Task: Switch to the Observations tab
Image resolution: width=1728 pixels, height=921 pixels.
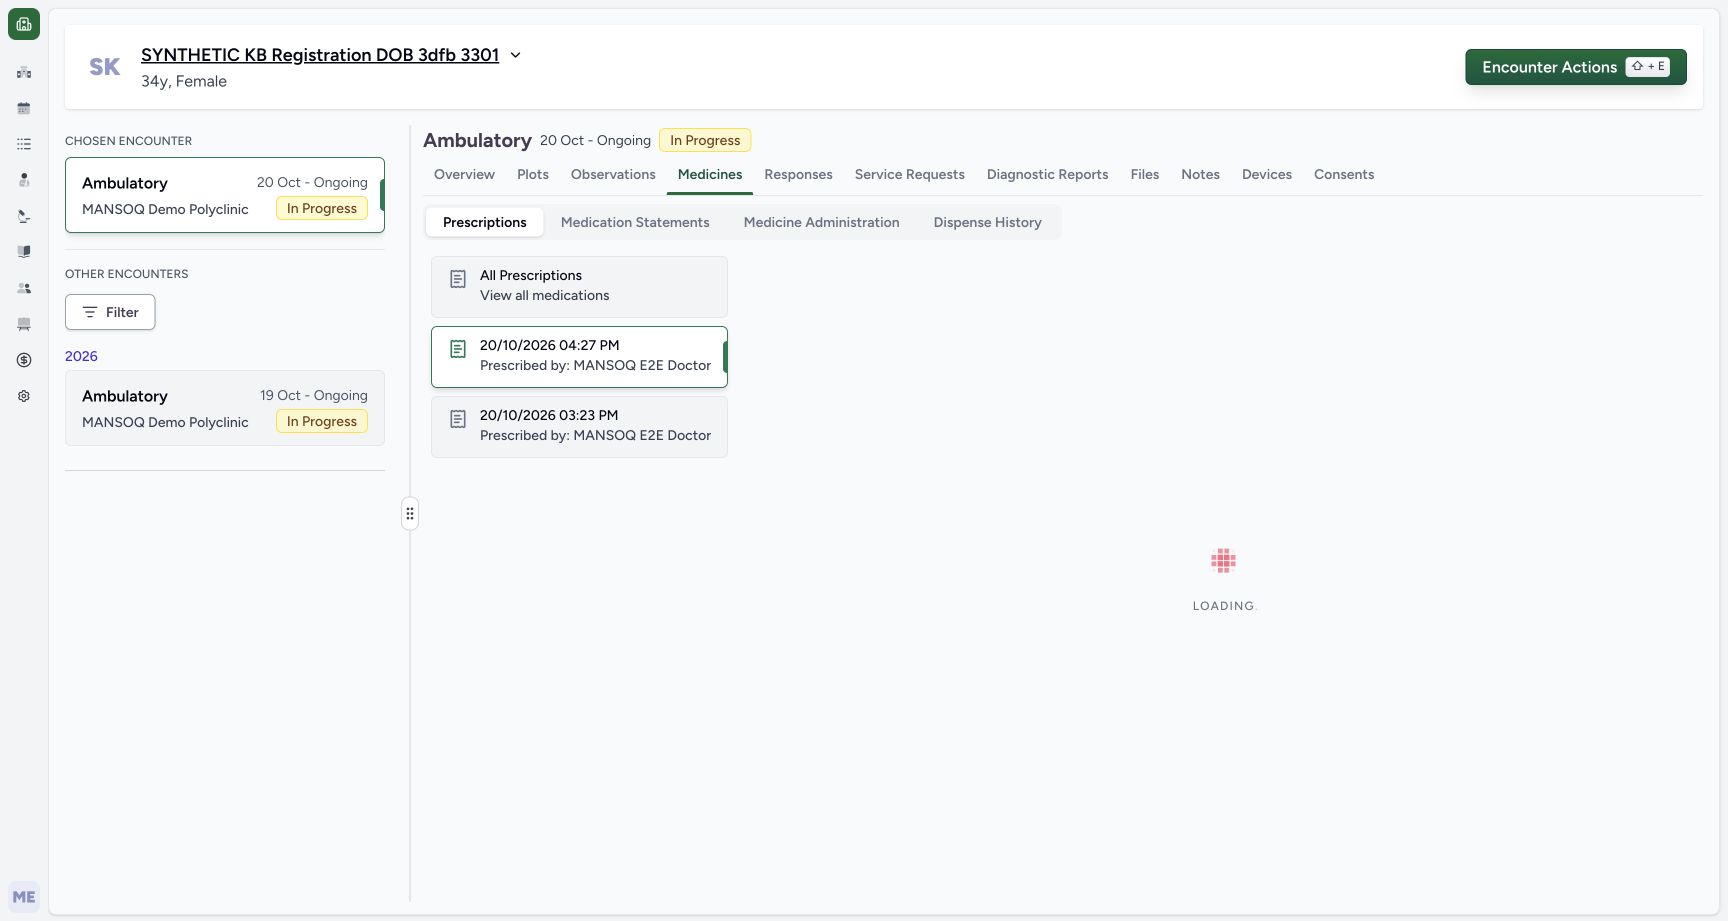Action: click(613, 174)
